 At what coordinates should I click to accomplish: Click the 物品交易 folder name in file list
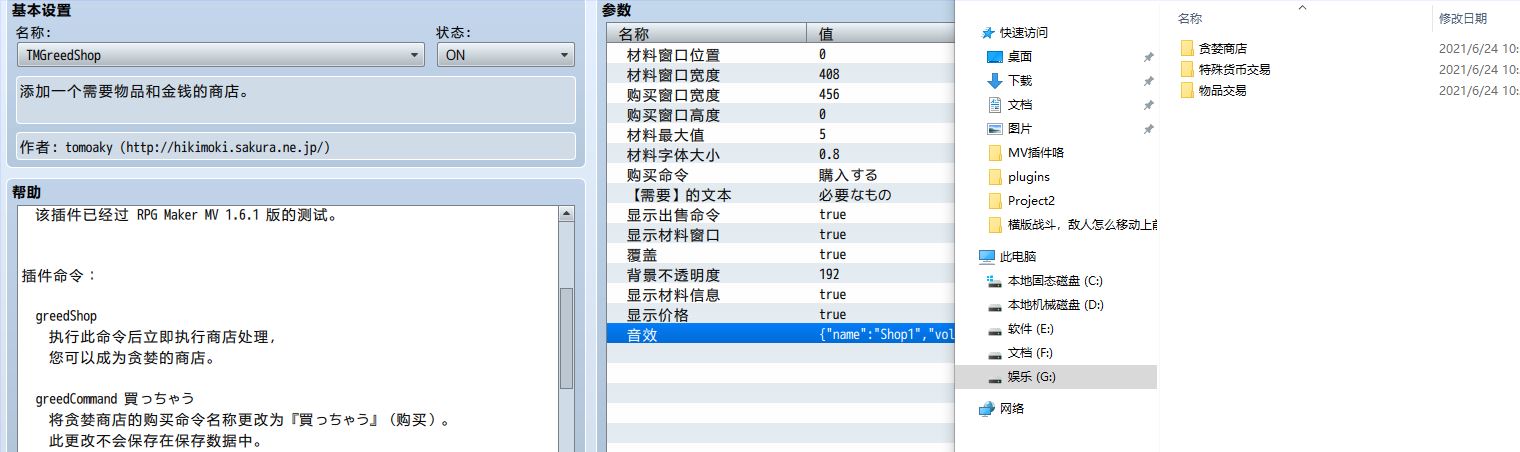coord(1223,90)
